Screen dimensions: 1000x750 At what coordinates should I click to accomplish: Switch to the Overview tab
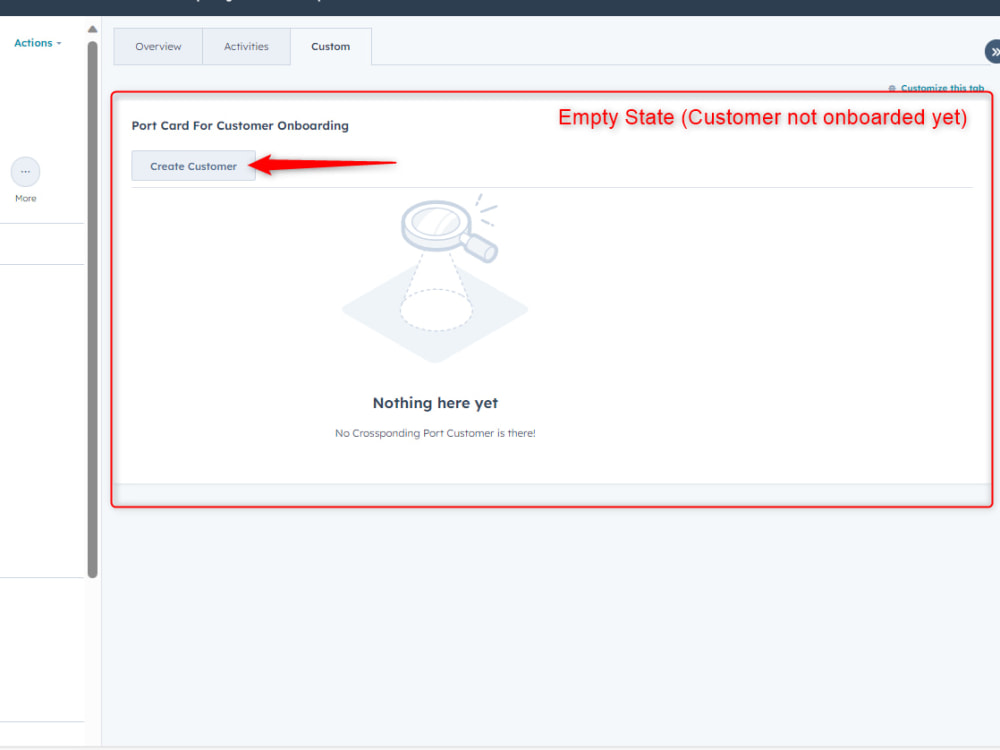click(x=157, y=46)
